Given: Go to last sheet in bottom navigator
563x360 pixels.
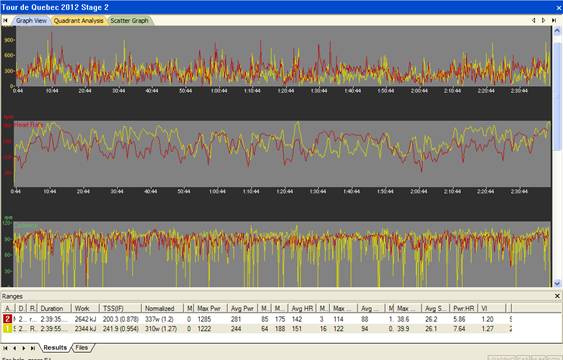Looking at the screenshot, I should coord(33,348).
